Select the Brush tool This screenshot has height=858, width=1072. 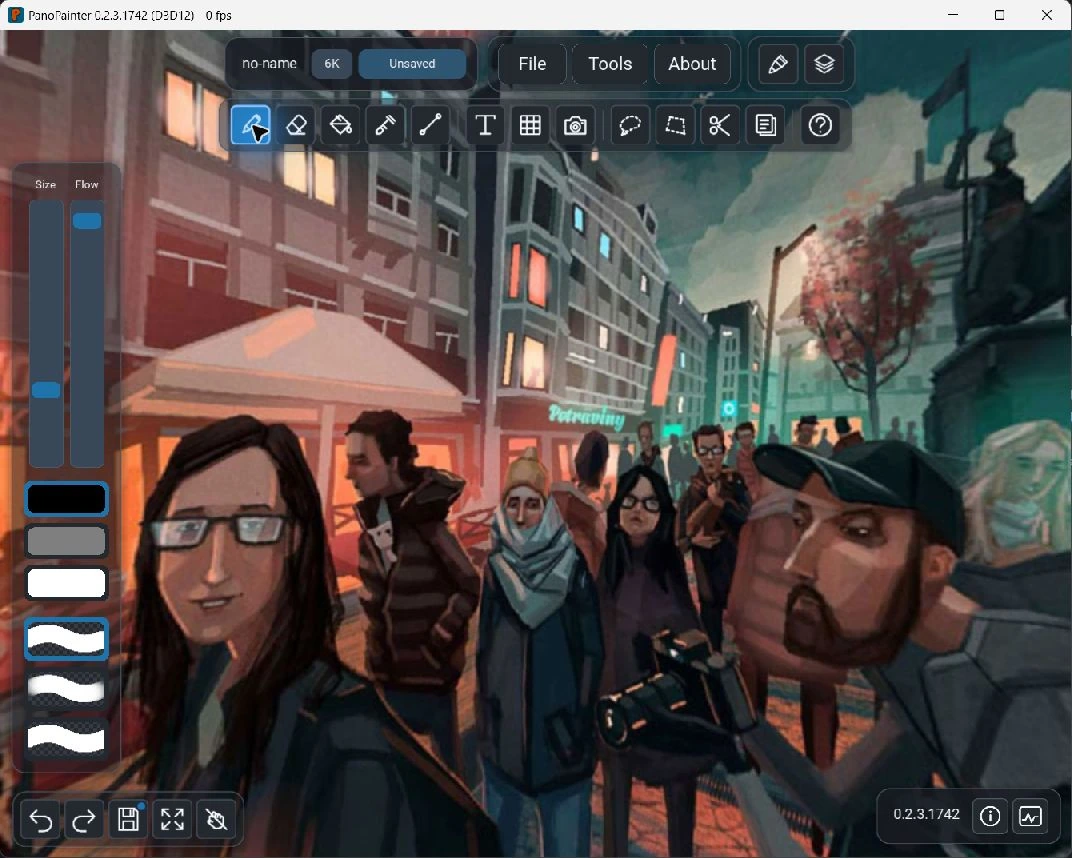pos(250,125)
